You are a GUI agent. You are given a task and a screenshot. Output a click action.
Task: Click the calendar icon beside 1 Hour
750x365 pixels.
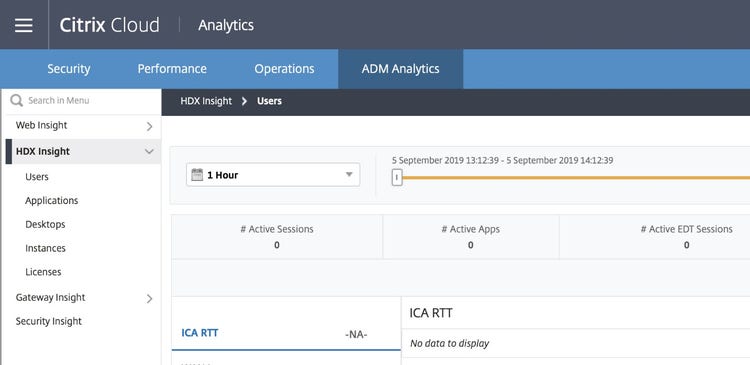(197, 175)
